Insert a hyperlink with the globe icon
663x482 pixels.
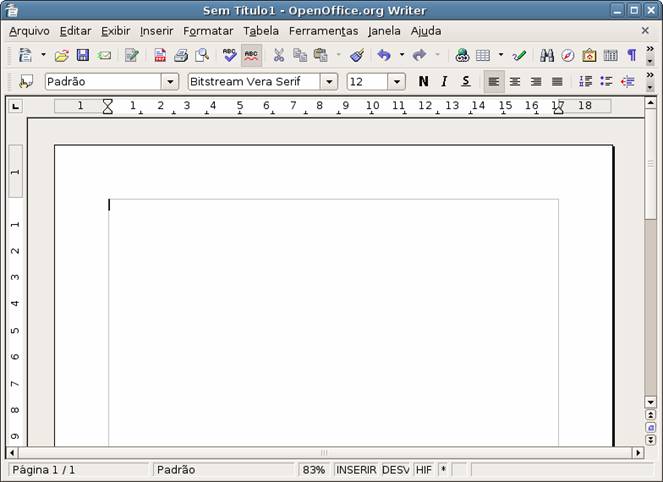[462, 55]
